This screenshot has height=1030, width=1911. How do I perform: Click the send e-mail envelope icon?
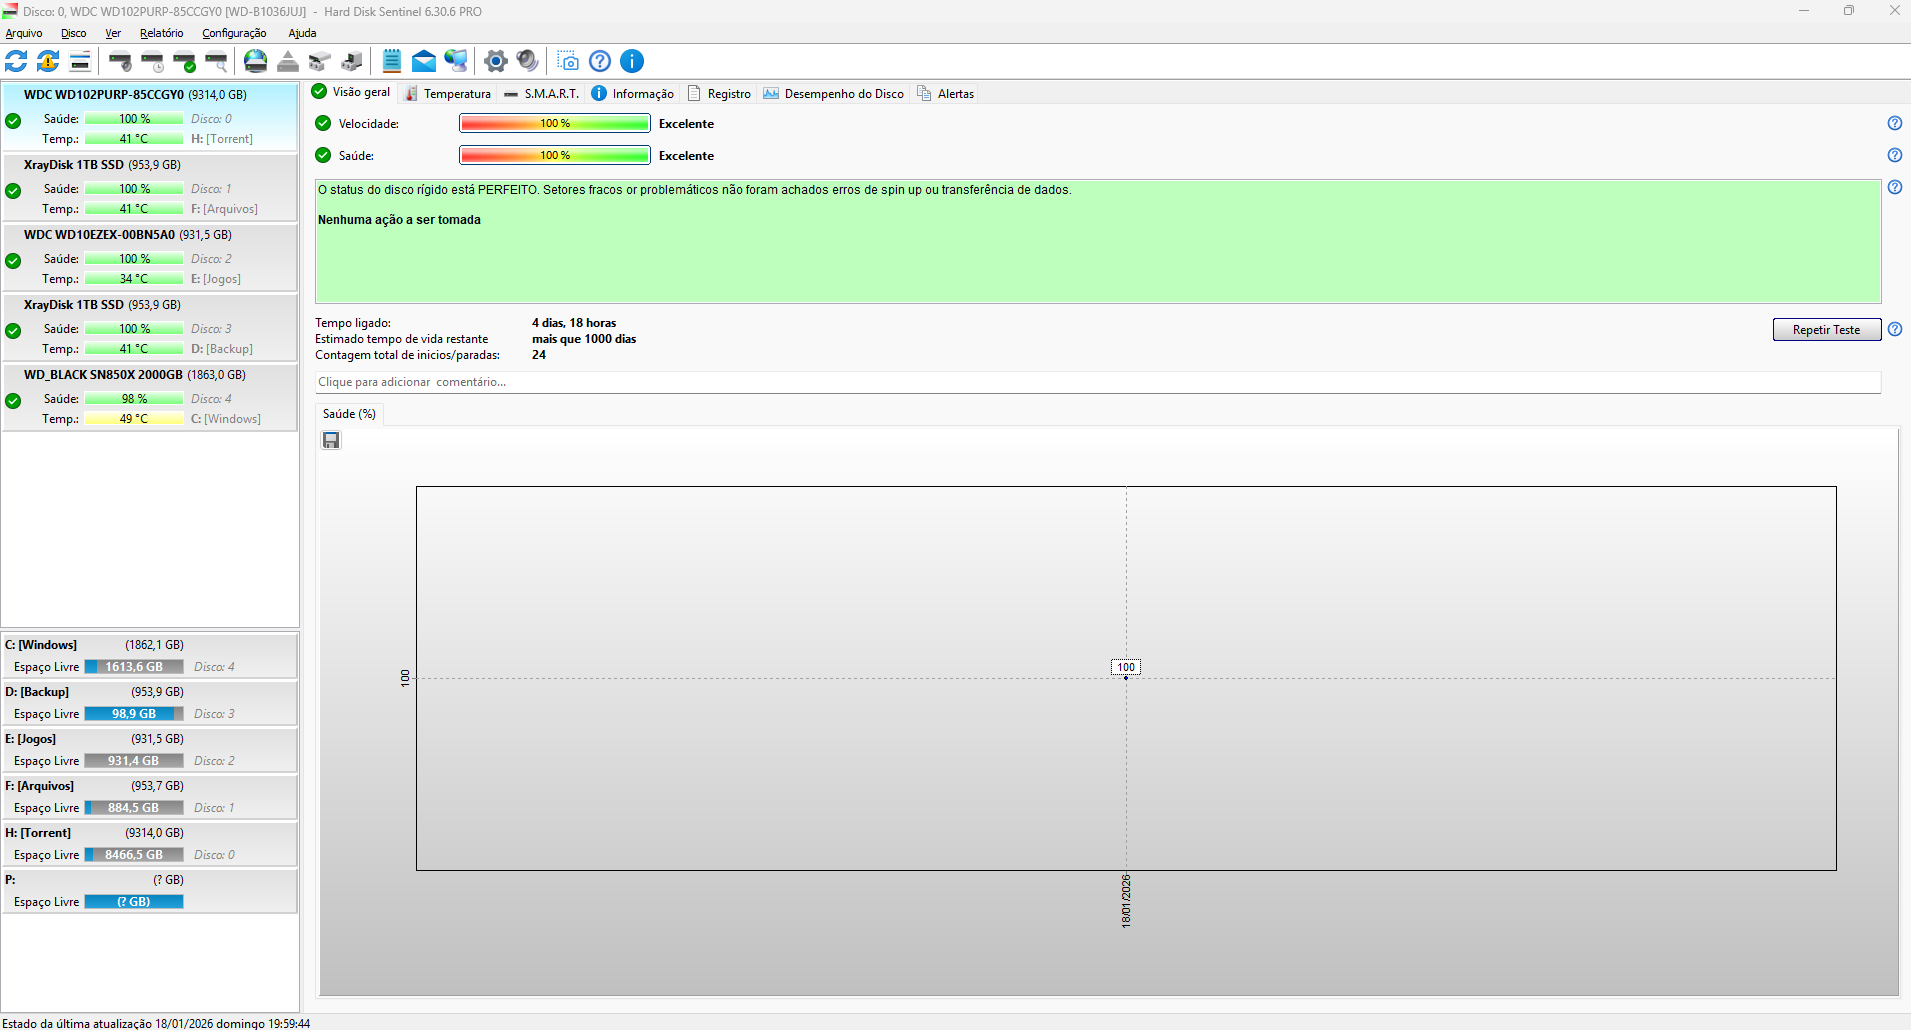[x=424, y=61]
